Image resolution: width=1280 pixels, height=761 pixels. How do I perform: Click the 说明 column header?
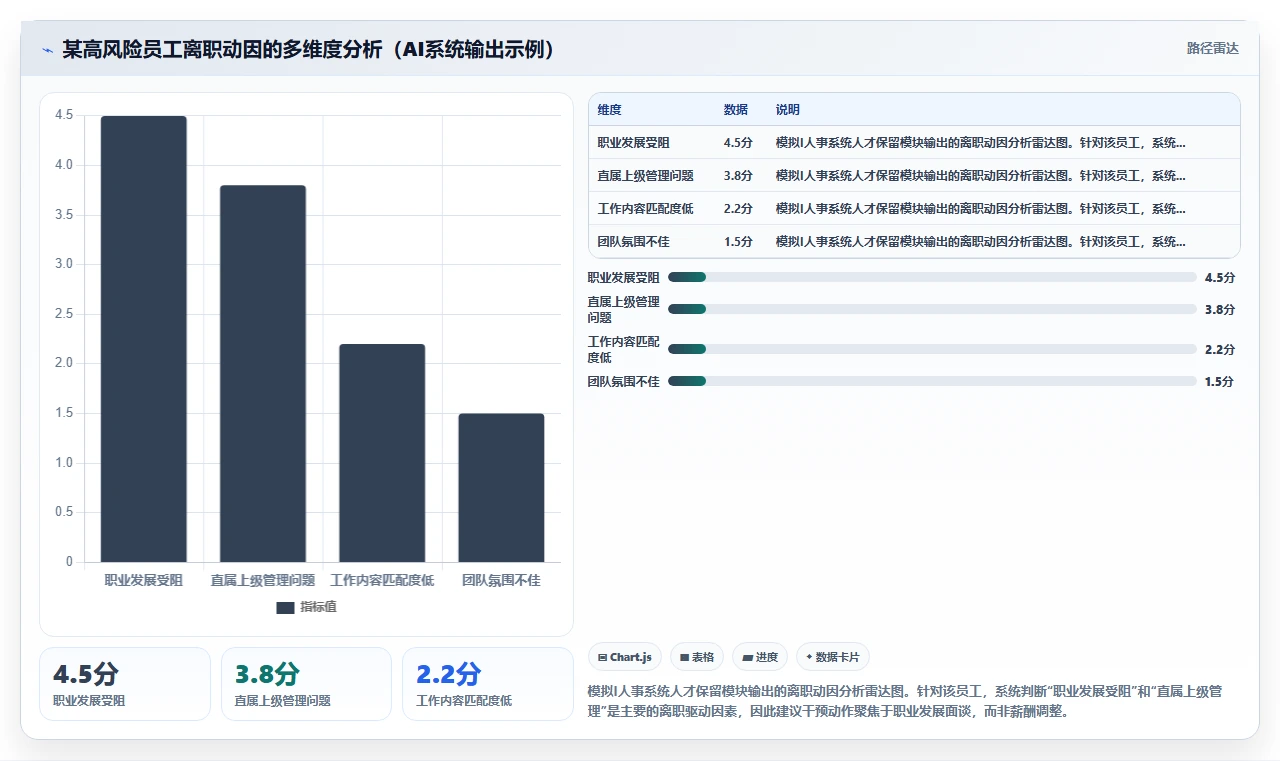(788, 110)
